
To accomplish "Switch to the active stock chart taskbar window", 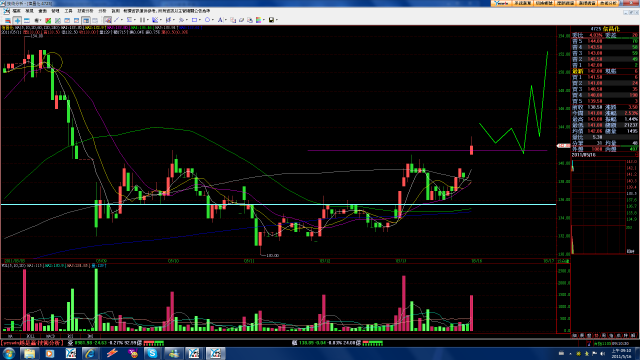I will point(215,353).
